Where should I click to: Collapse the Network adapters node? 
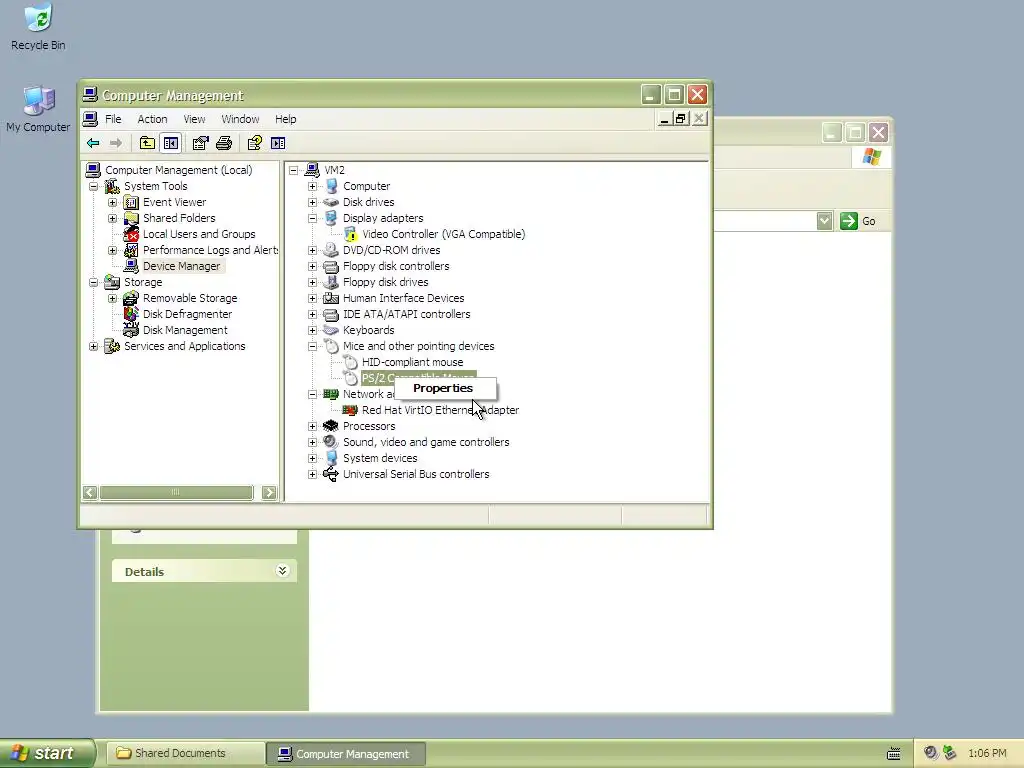point(312,394)
